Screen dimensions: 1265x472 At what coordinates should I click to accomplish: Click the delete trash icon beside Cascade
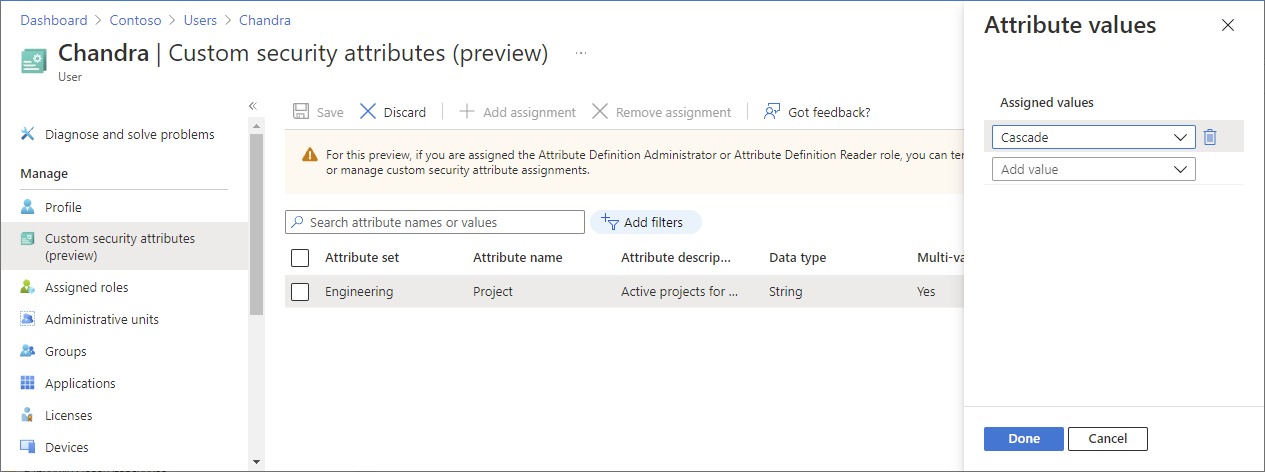1210,137
